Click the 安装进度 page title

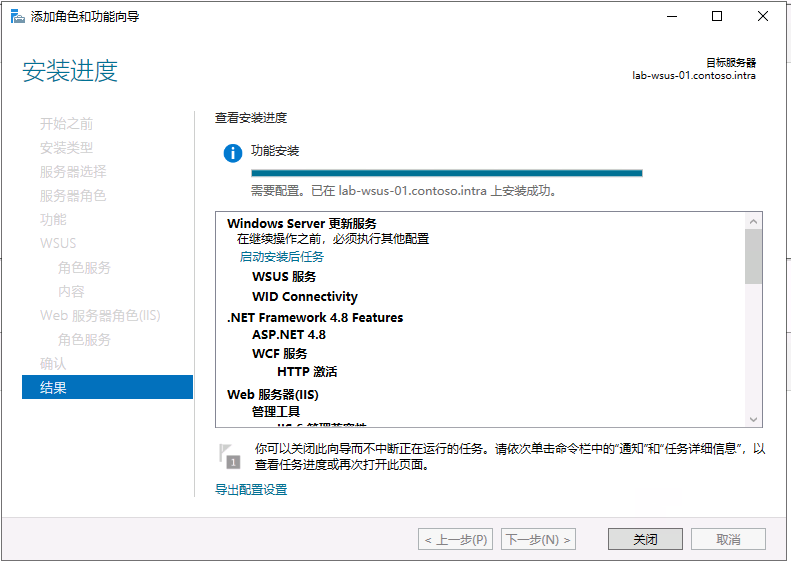click(70, 70)
